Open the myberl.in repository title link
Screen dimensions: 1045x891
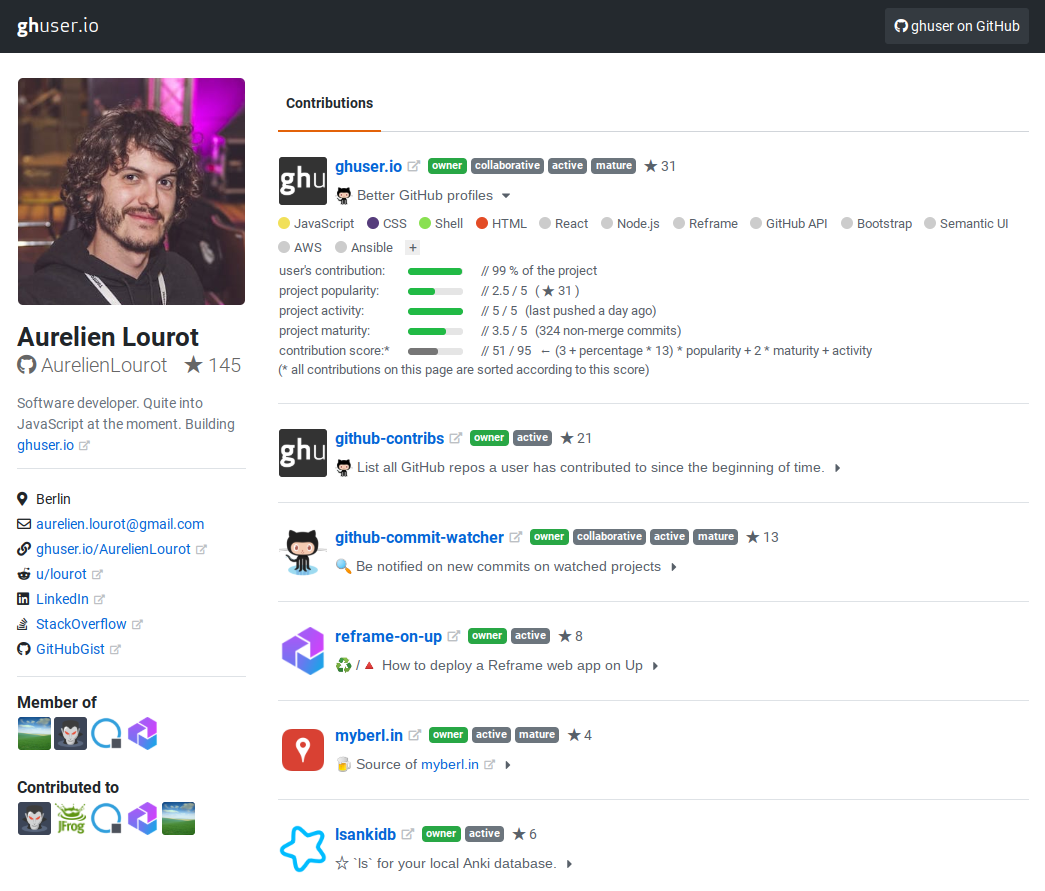pyautogui.click(x=369, y=735)
